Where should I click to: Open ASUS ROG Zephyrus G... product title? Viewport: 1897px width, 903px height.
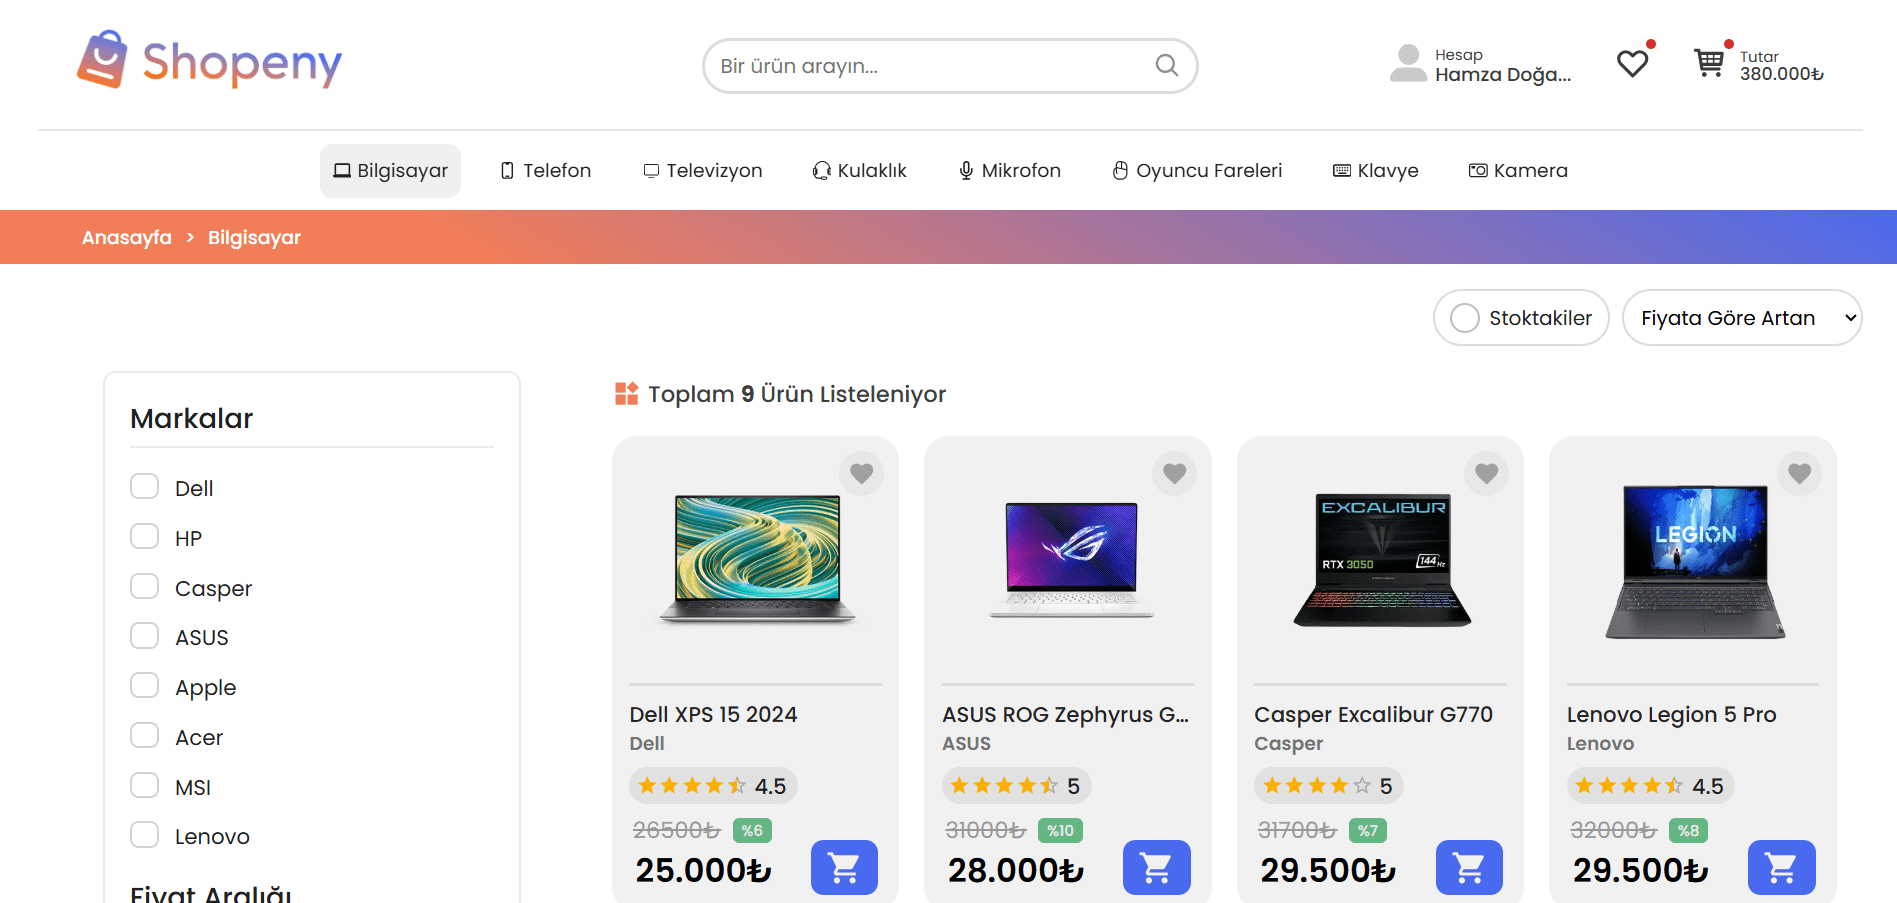click(1065, 715)
